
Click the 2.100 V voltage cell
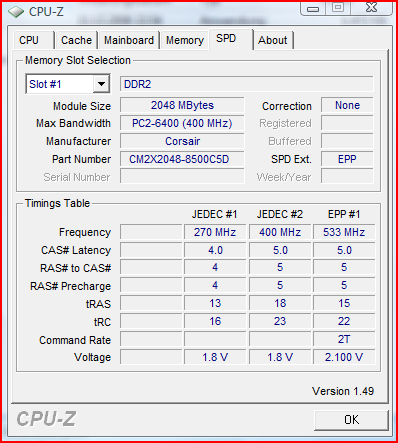coord(344,357)
